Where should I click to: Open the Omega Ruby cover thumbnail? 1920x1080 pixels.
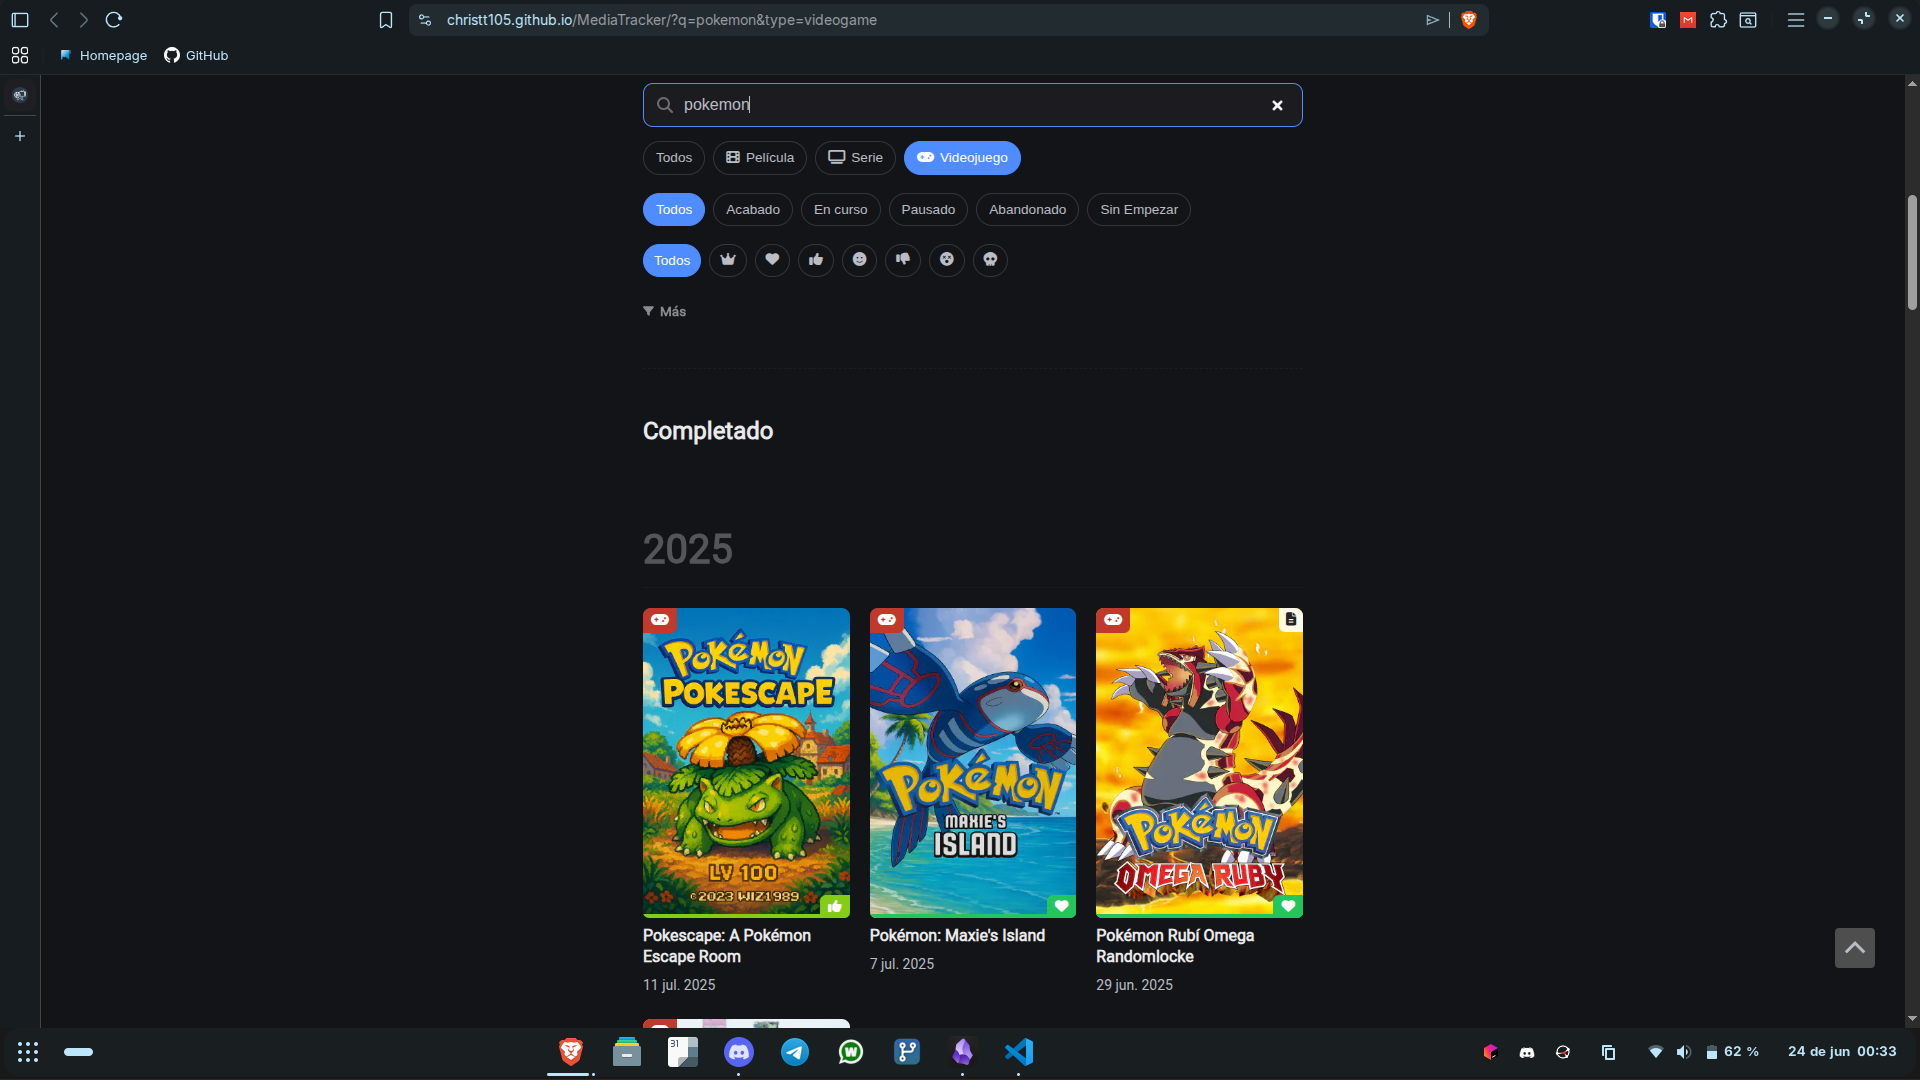(1199, 763)
